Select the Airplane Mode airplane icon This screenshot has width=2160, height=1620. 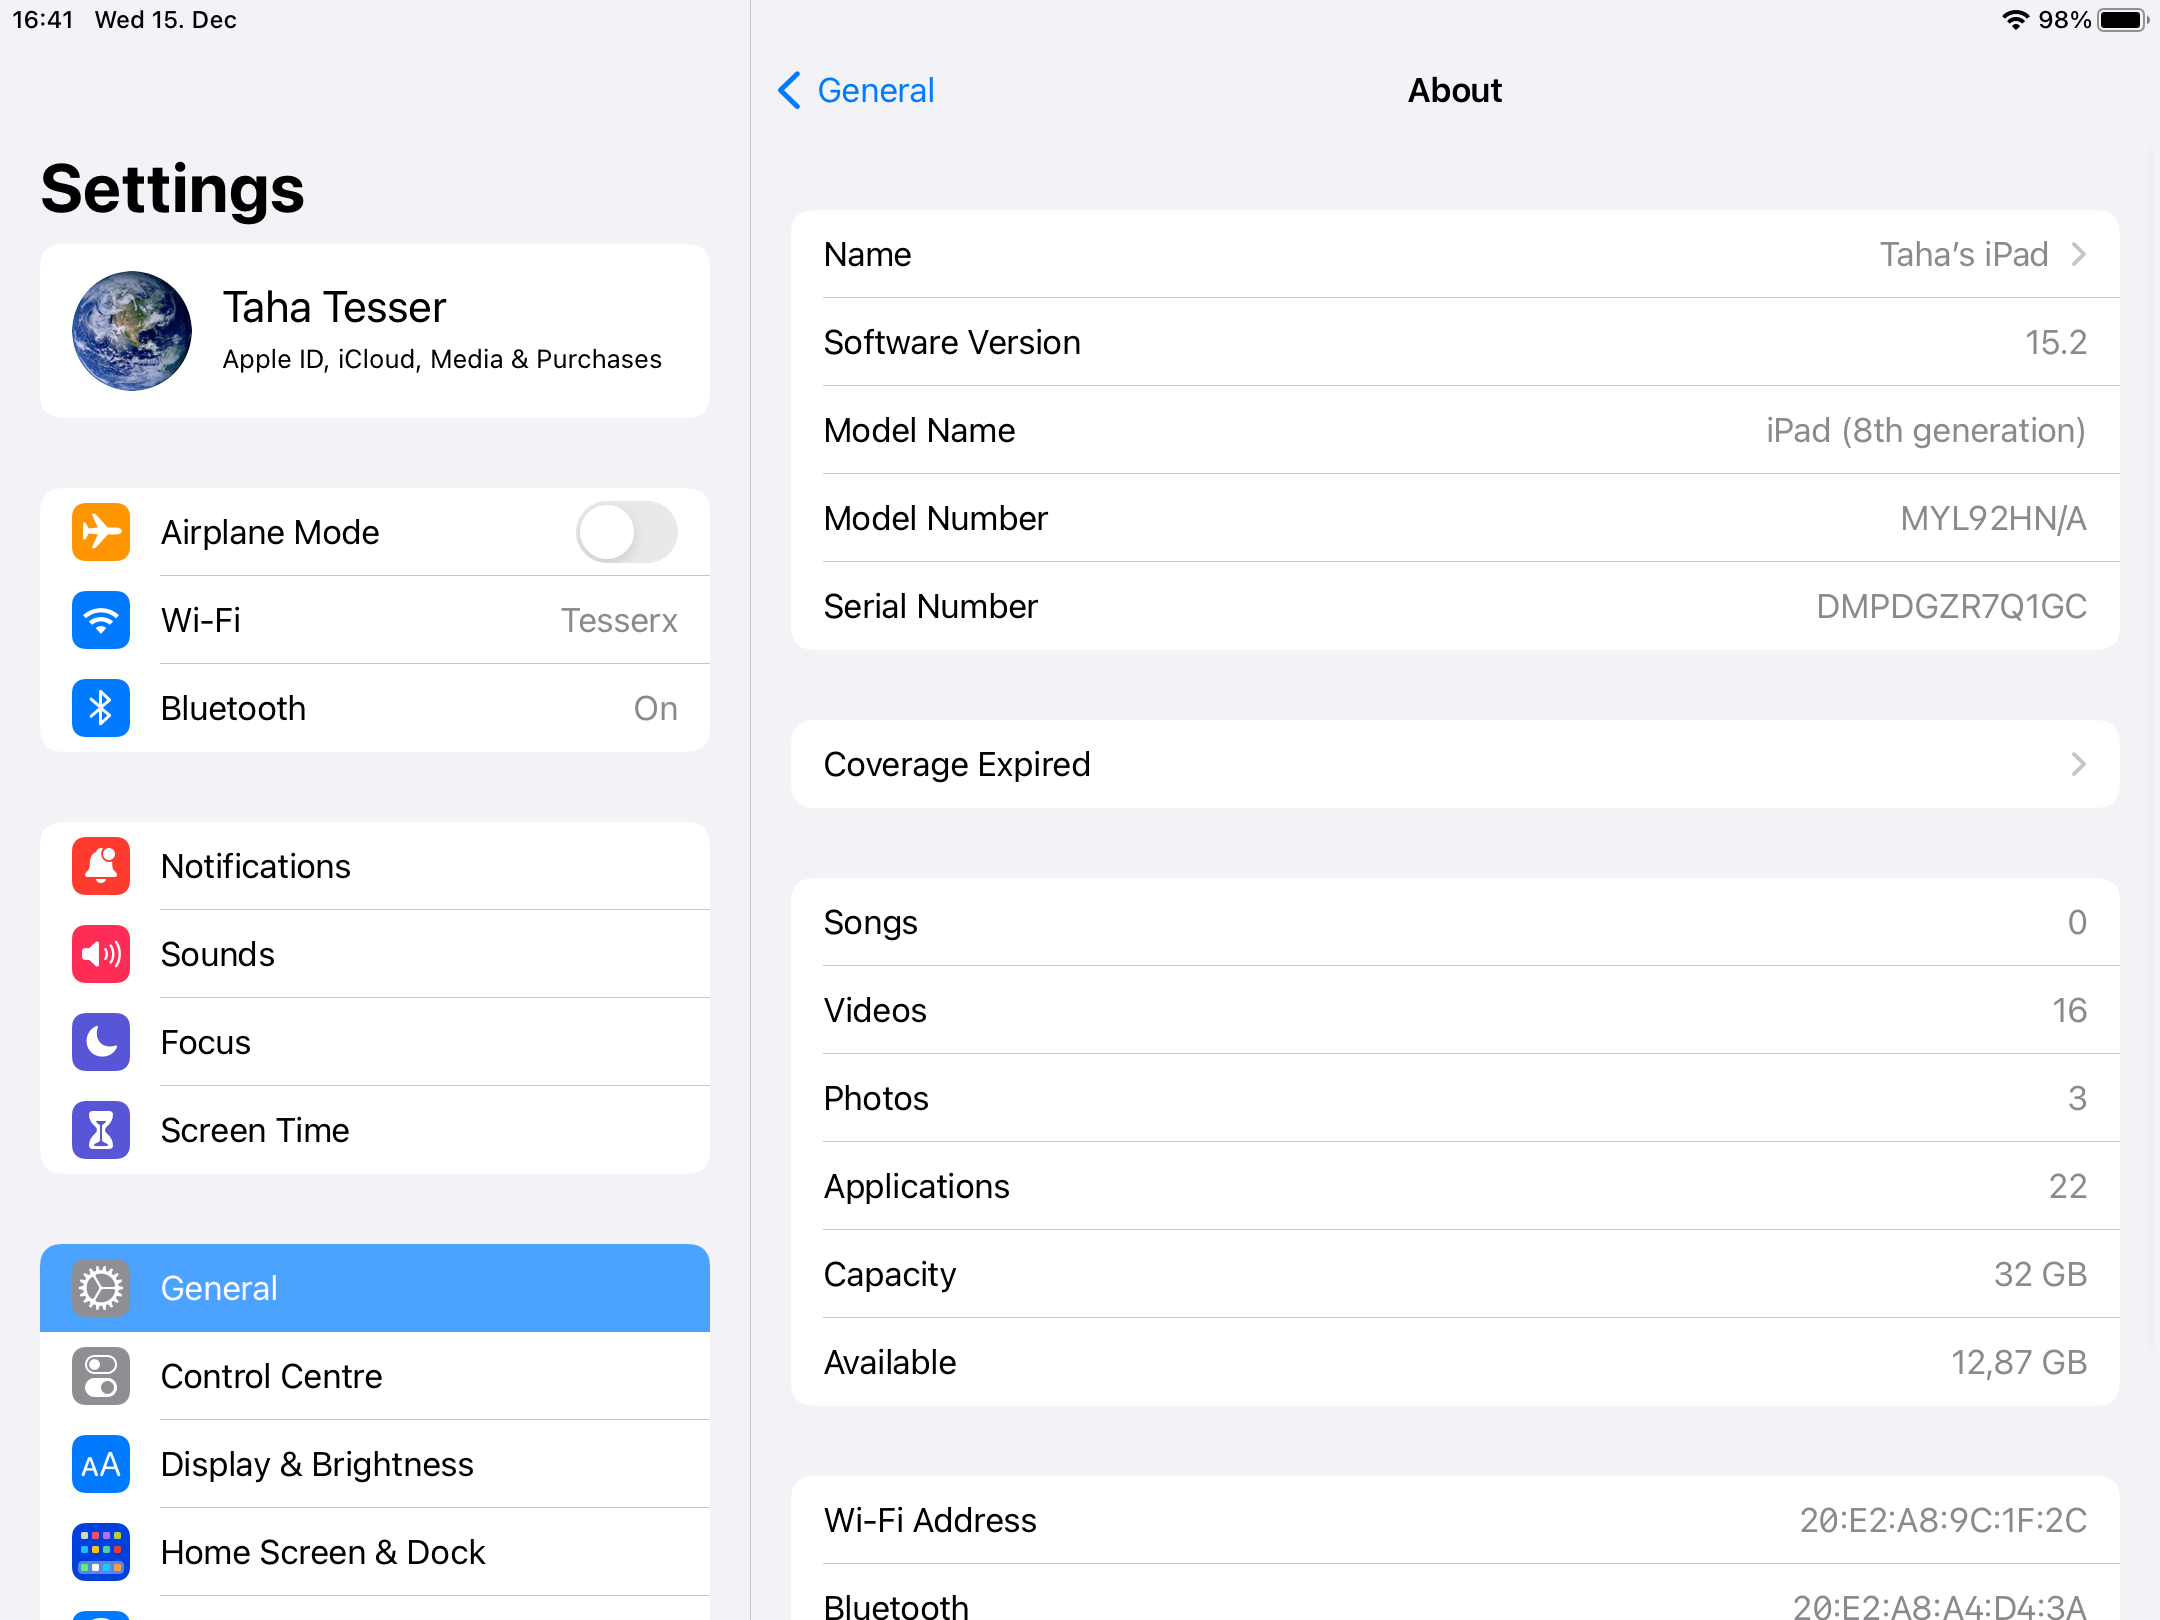pos(100,532)
